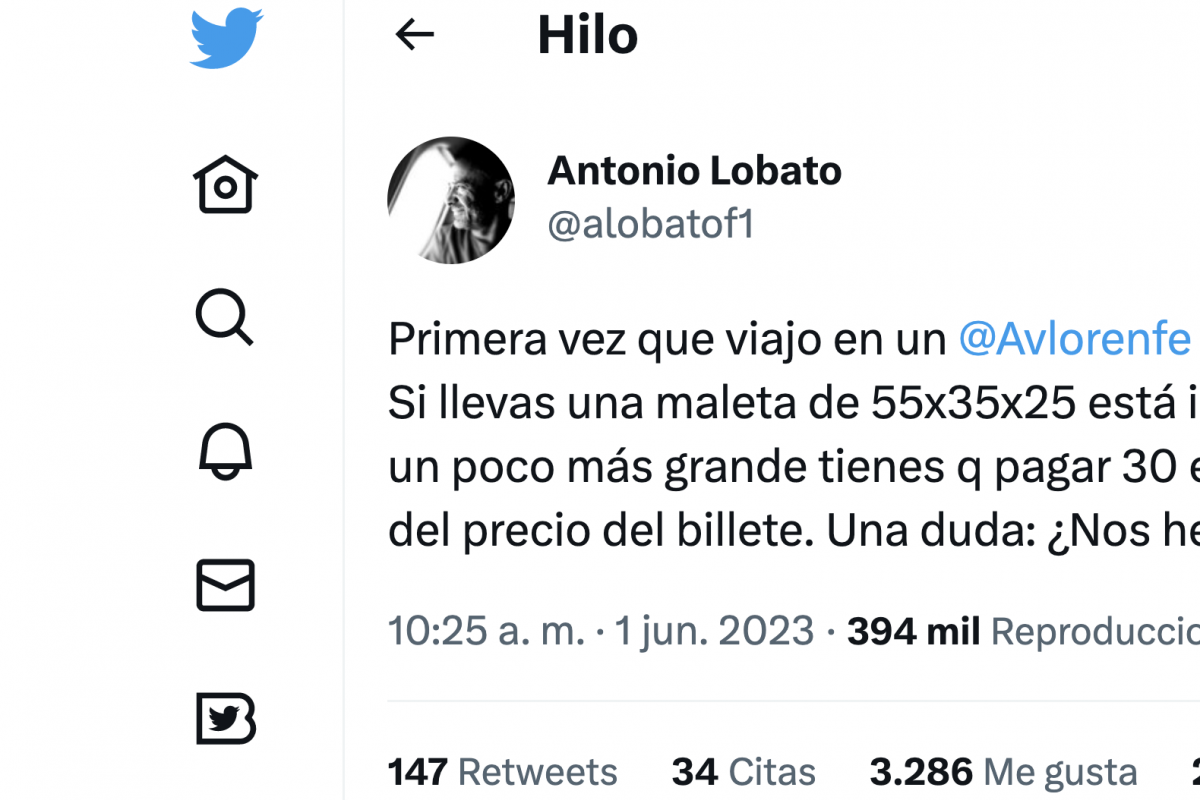Screen dimensions: 1200x800
Task: Click the tweet line mentioning maleta 55x35x25
Action: coord(794,404)
